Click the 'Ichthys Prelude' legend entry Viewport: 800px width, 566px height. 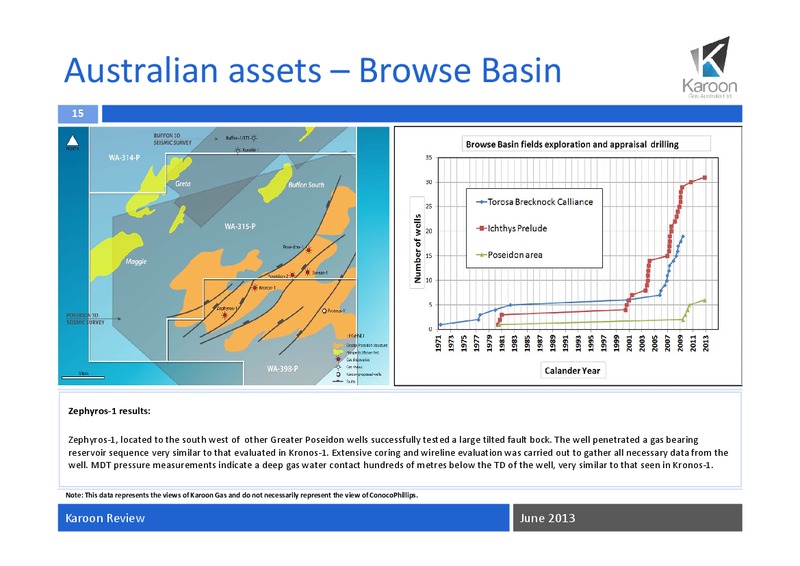click(512, 228)
